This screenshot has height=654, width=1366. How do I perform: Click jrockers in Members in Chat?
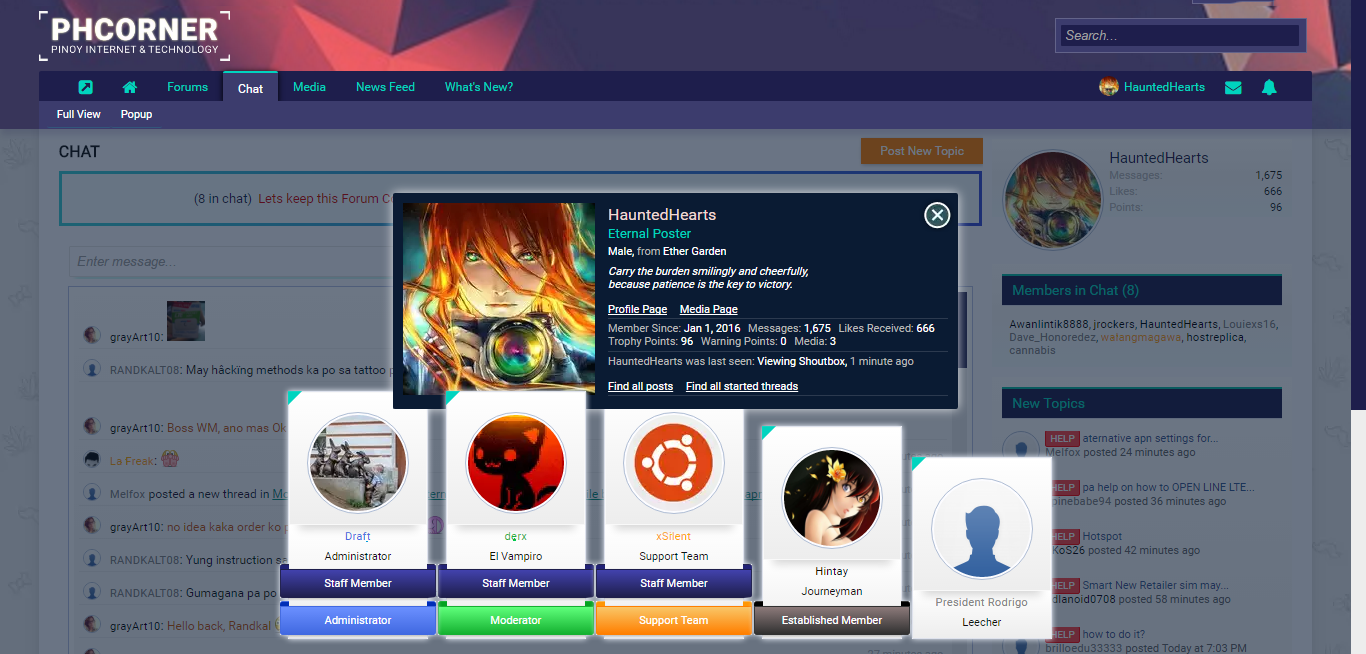pos(1113,324)
